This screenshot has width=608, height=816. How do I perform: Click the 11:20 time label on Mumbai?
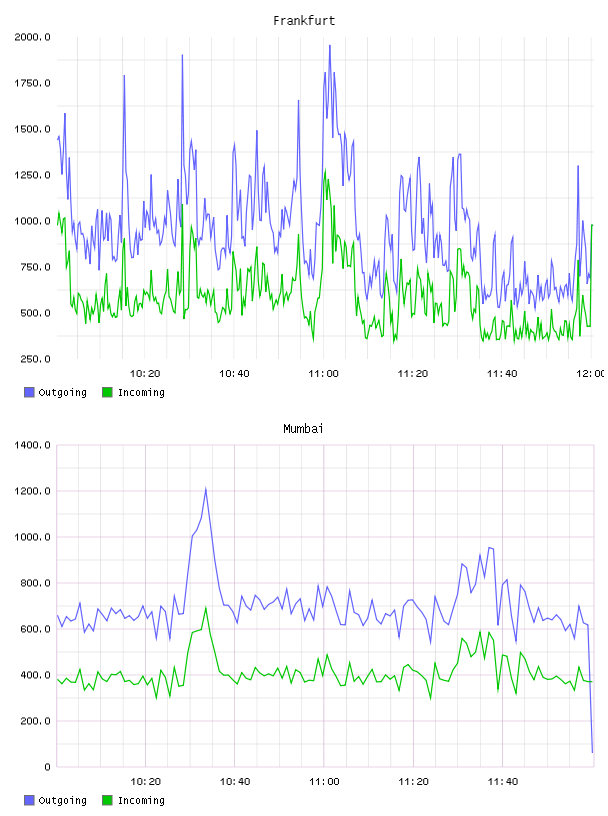point(413,782)
